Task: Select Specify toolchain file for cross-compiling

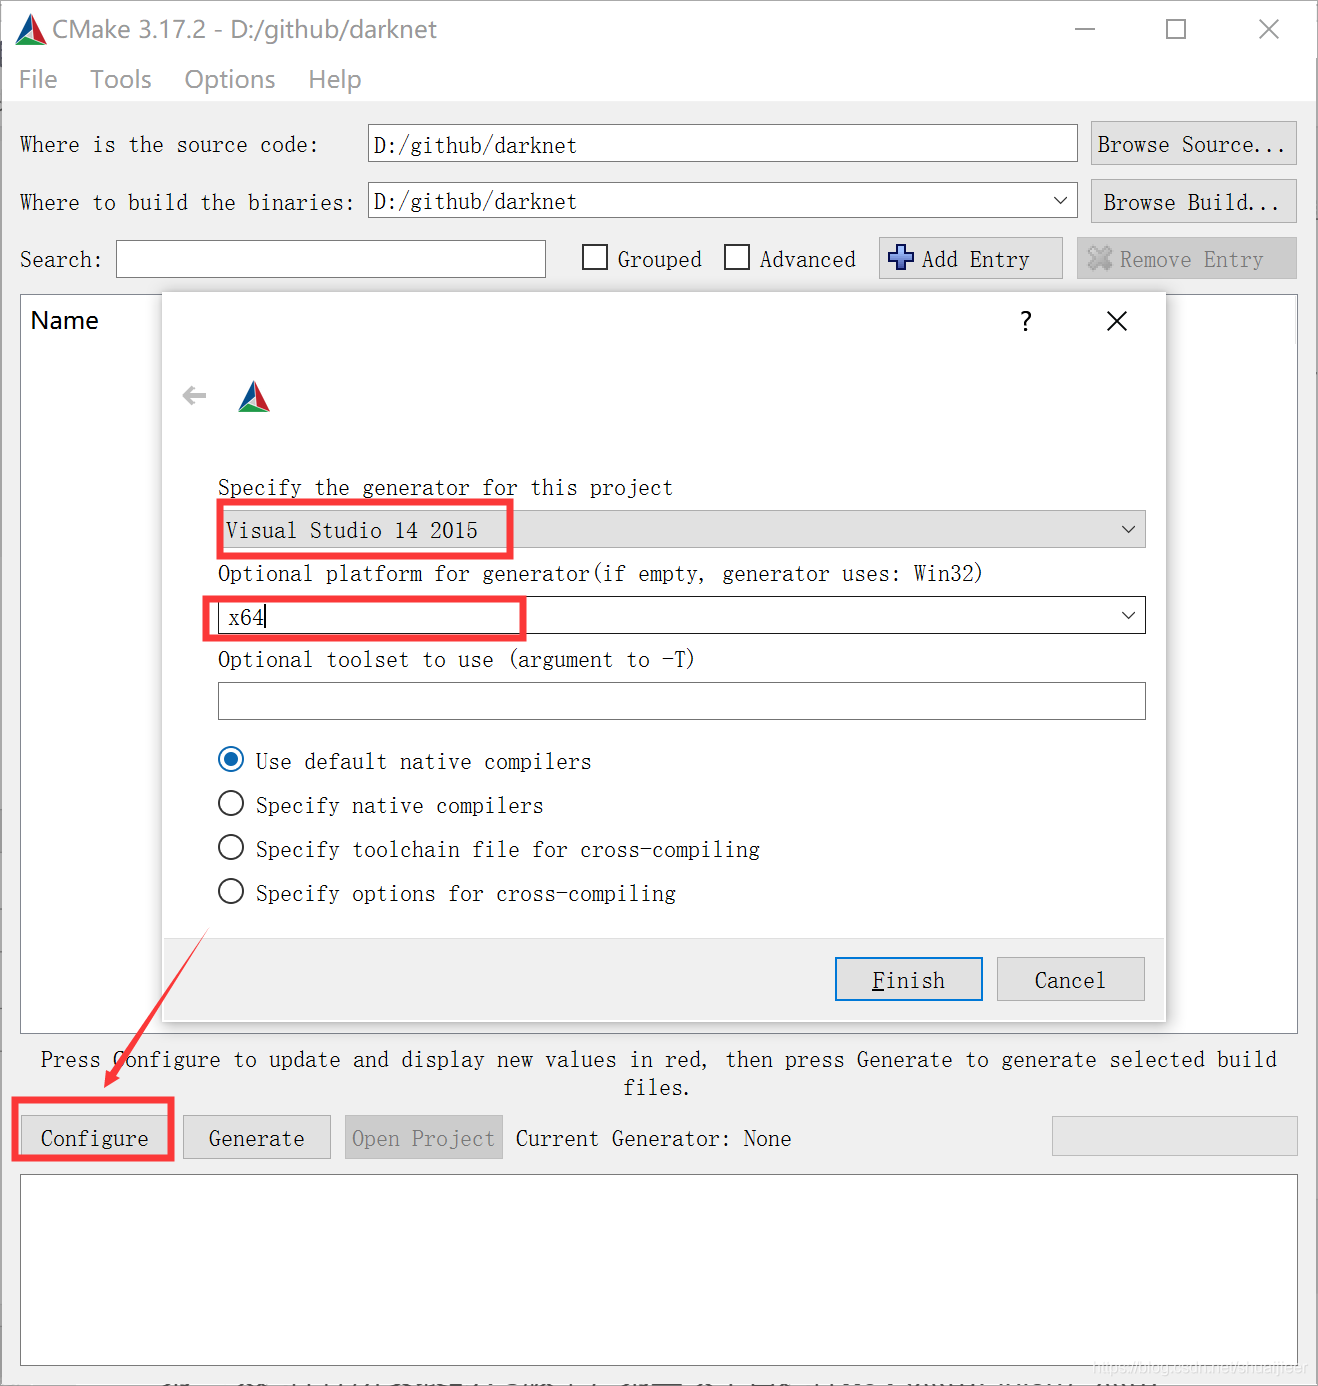Action: [231, 848]
